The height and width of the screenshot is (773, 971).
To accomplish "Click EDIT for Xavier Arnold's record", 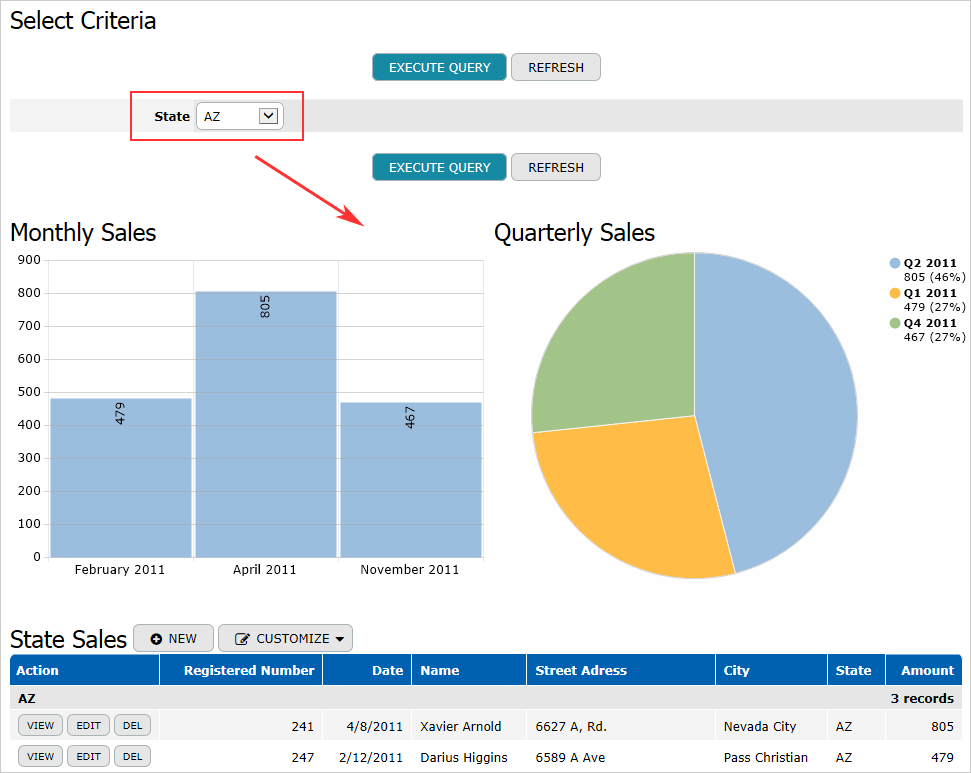I will (88, 725).
